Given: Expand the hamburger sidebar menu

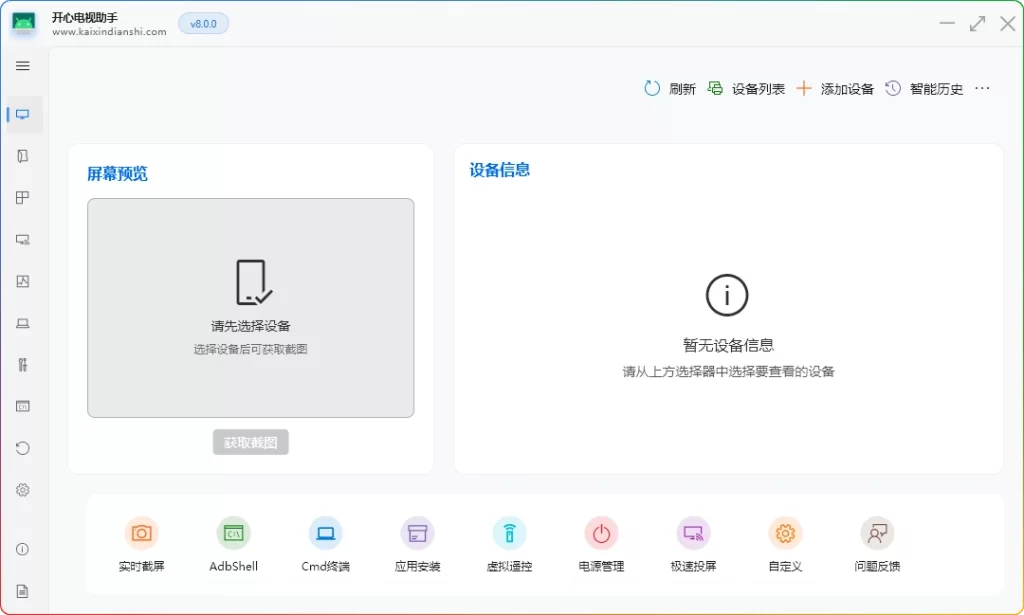Looking at the screenshot, I should point(23,66).
